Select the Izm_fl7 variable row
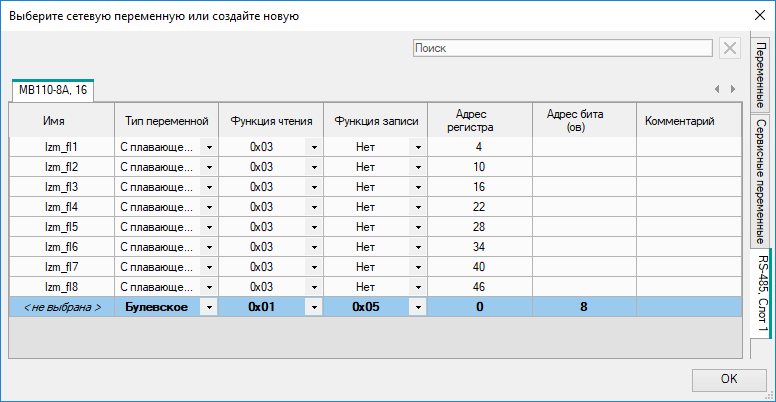This screenshot has width=776, height=402. 61,267
